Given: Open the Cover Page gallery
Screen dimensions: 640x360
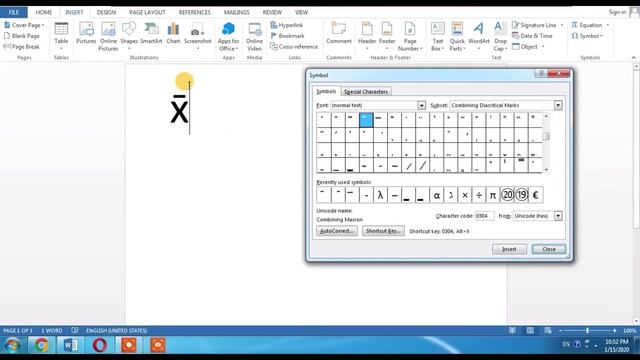Looking at the screenshot, I should click(x=24, y=25).
